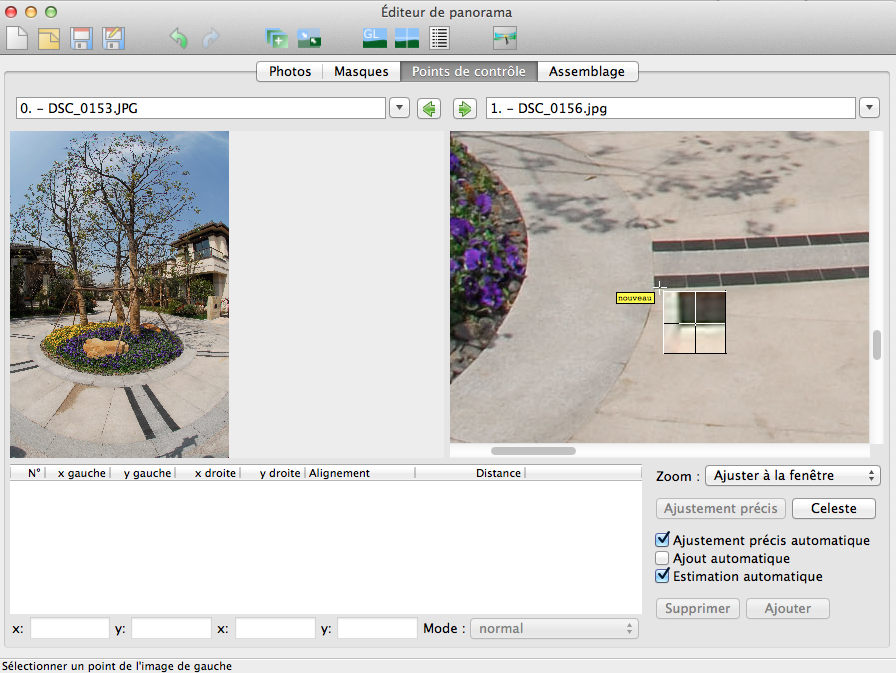Disable Ajustement précis automatique checkbox
Viewport: 896px width, 673px height.
pos(662,540)
